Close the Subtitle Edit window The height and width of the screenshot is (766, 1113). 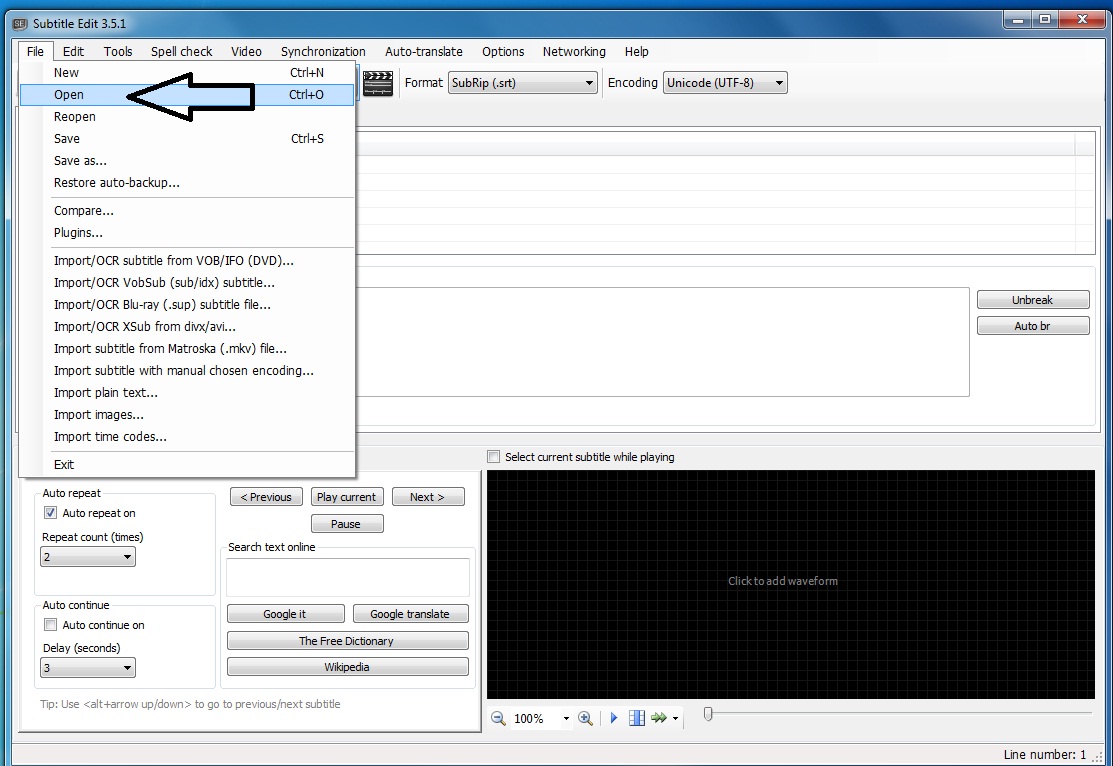click(1082, 20)
